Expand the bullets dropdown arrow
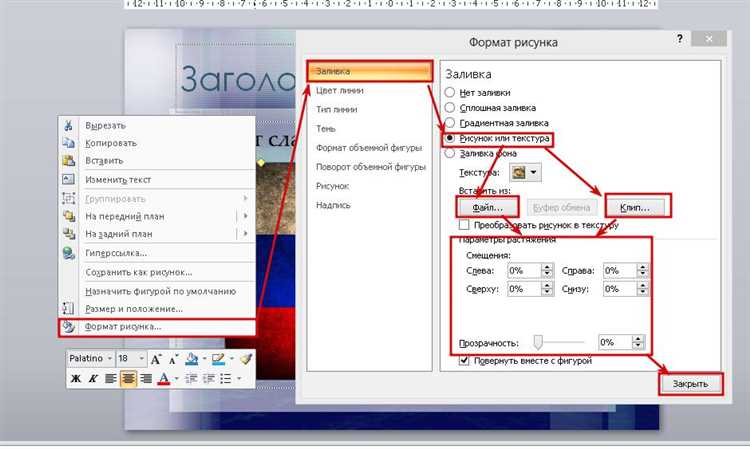 [239, 379]
